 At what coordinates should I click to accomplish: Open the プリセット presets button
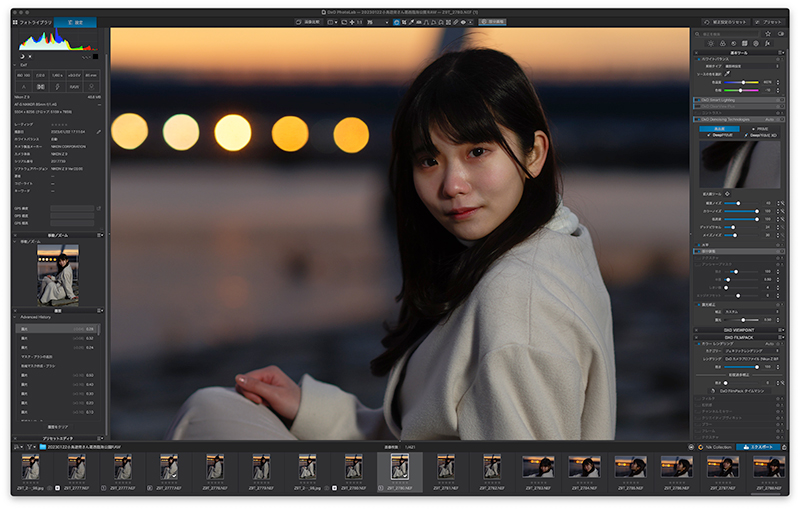pos(768,22)
